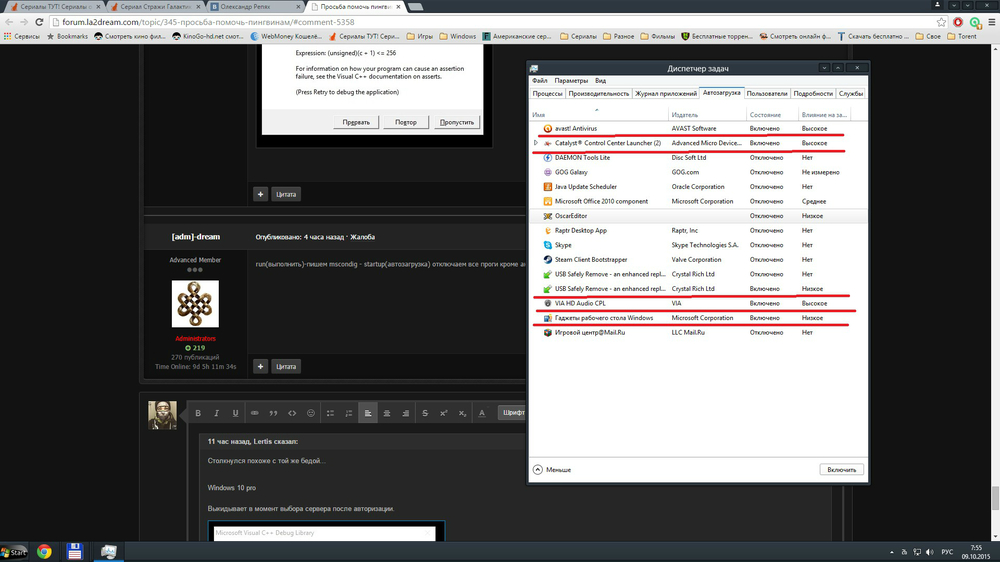Expand the Catalyst Control Center Launcher group

[536, 143]
